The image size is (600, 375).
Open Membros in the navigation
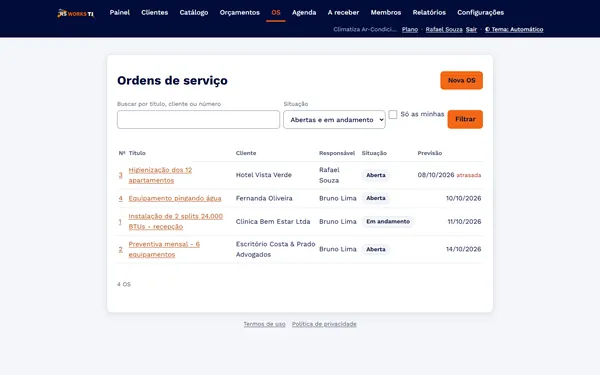coord(386,13)
